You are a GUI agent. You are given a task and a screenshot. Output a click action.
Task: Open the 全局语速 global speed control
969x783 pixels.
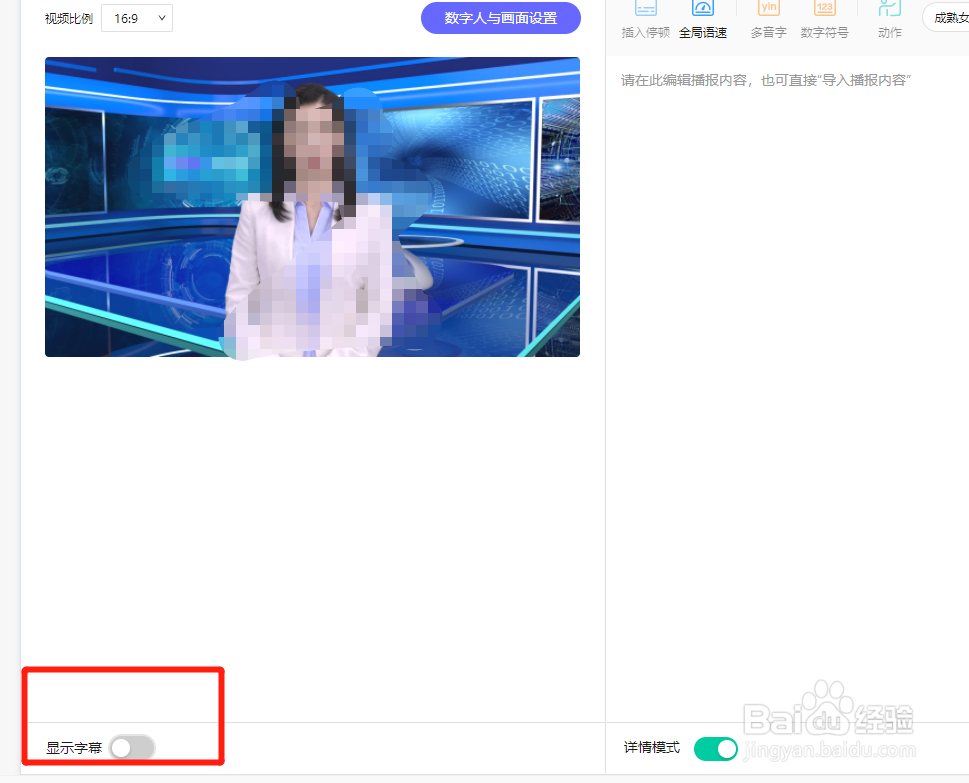coord(703,18)
